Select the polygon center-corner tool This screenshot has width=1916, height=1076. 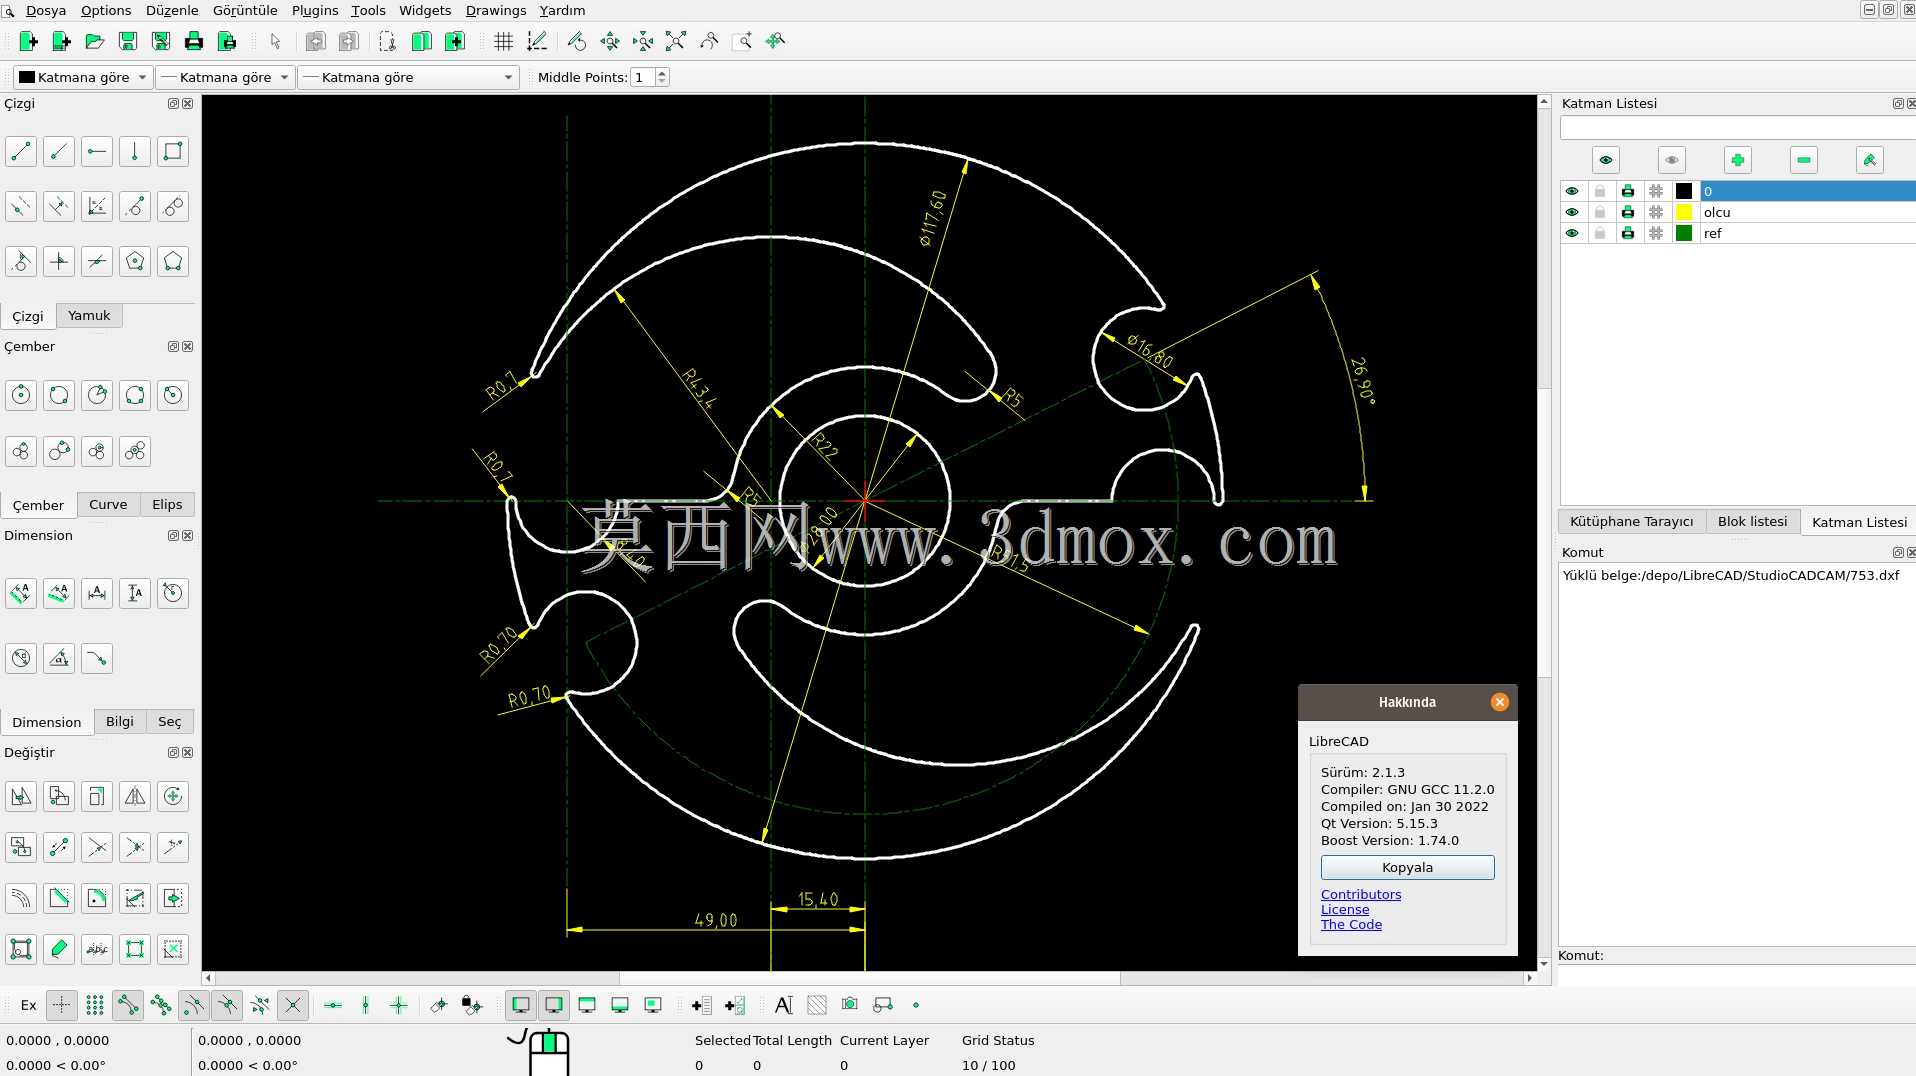click(x=135, y=262)
